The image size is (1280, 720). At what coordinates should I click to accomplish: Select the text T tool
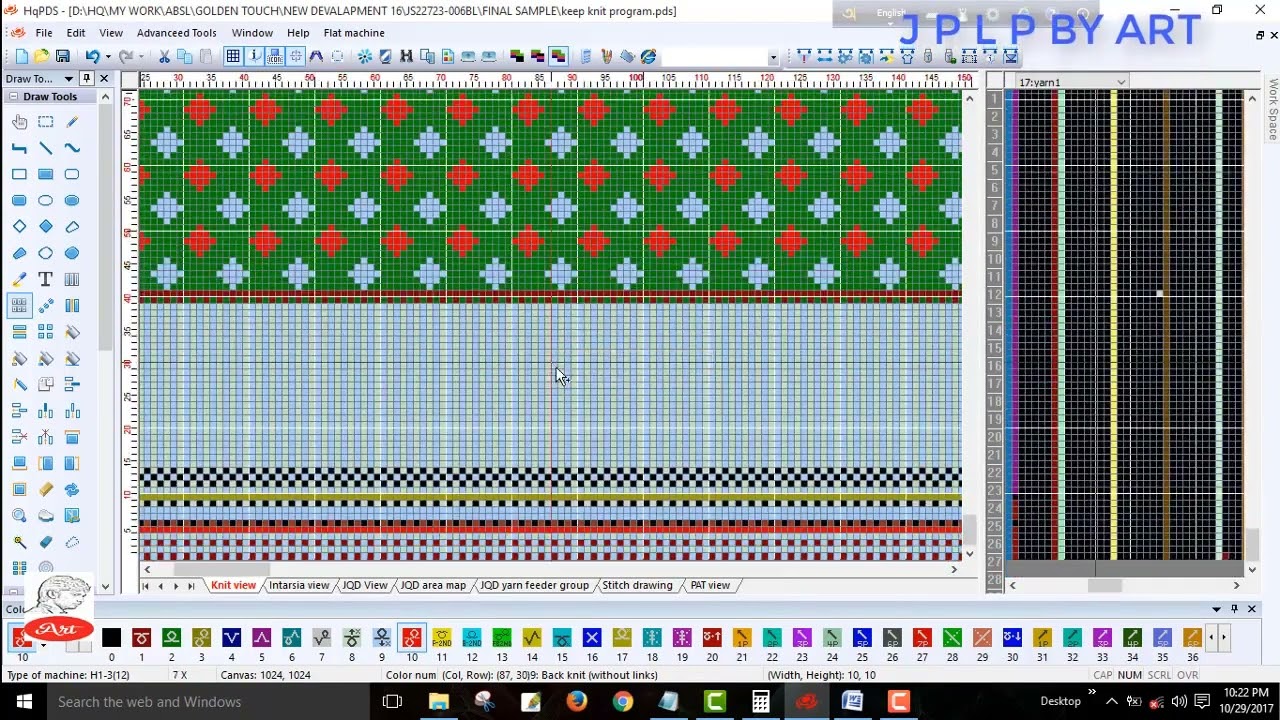[46, 279]
